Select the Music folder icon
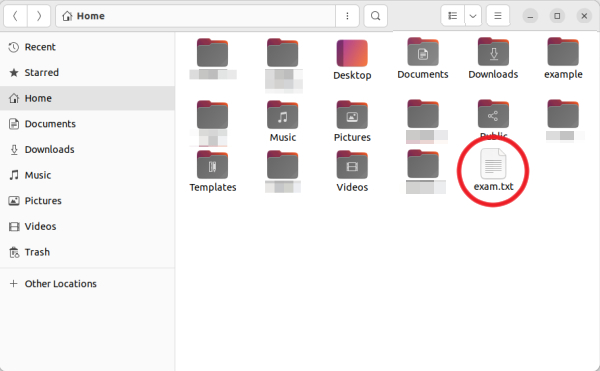 [282, 115]
